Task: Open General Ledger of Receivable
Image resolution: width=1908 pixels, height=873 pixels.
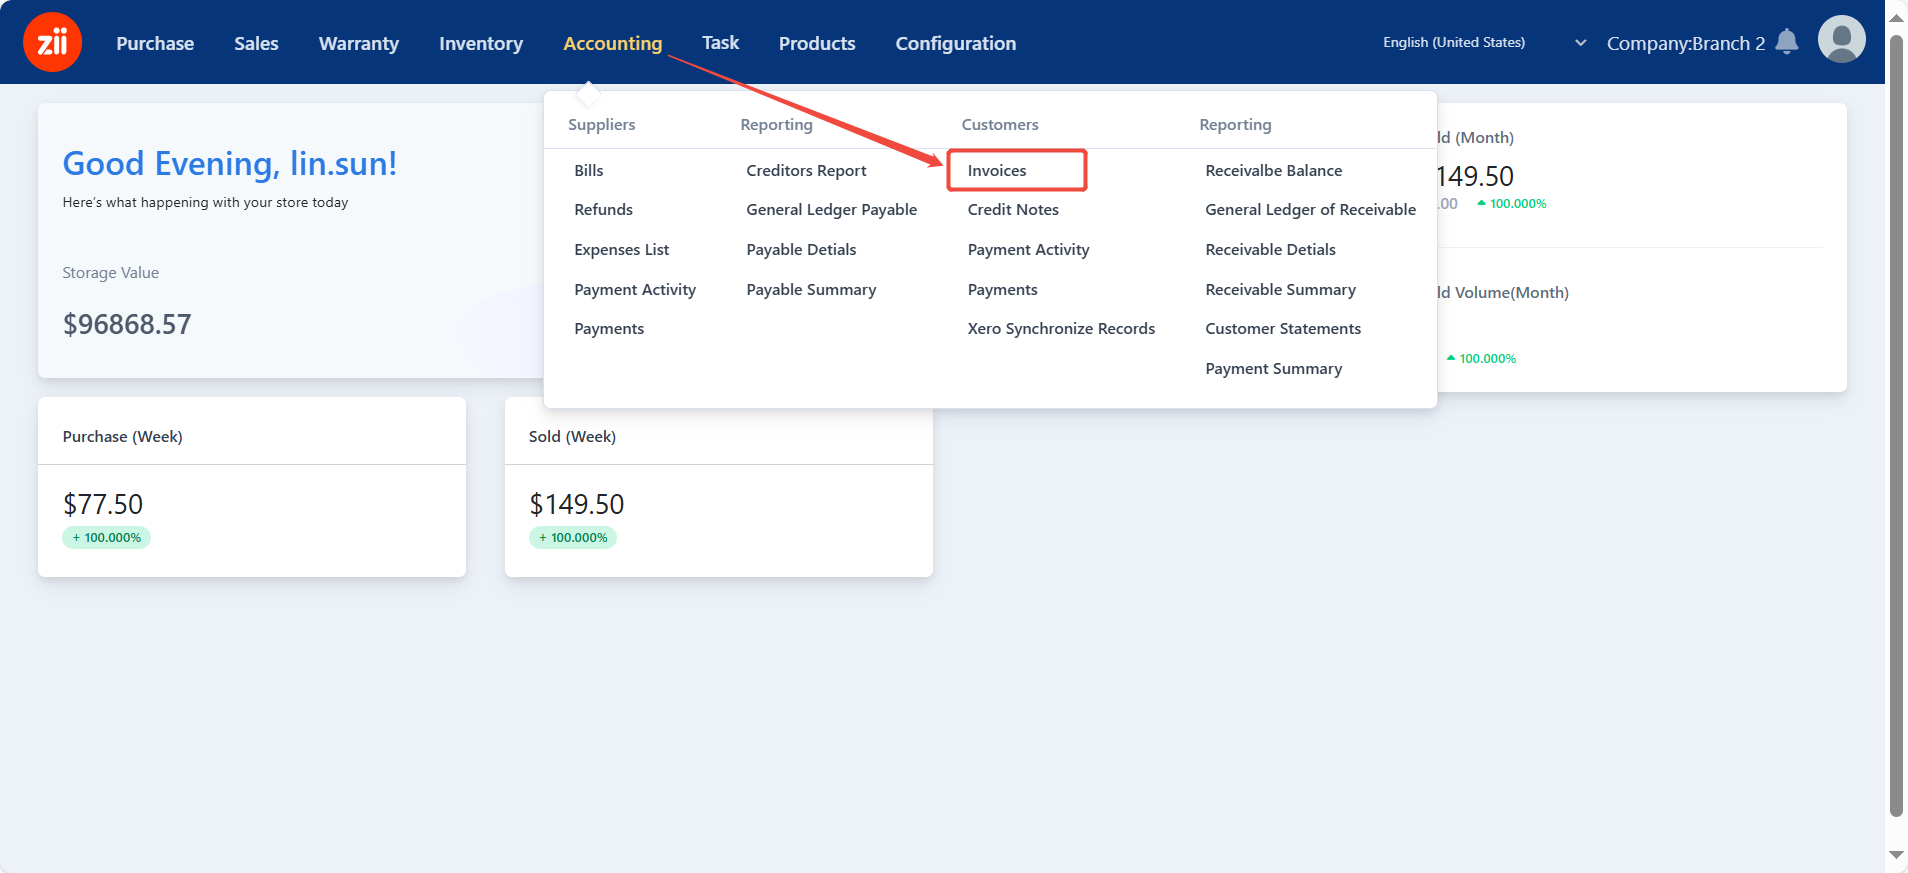Action: 1310,209
